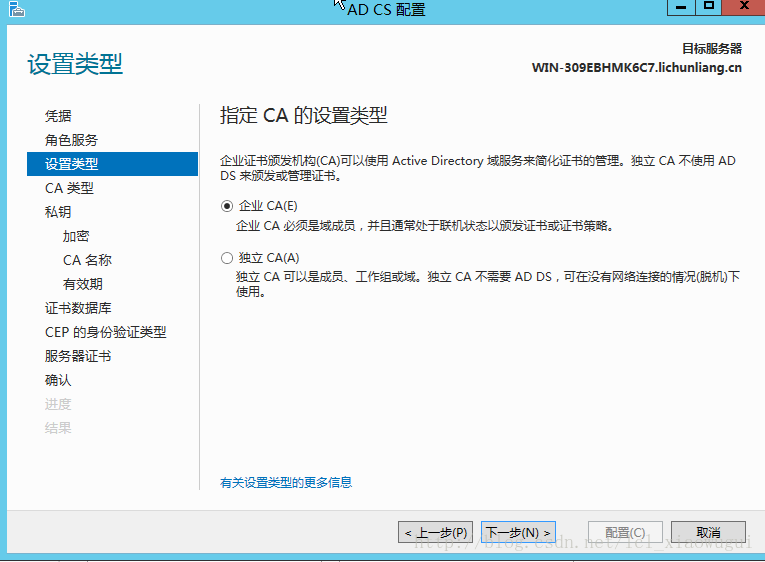The width and height of the screenshot is (765, 562).
Task: Click the 目标服务器 label
Action: point(712,49)
